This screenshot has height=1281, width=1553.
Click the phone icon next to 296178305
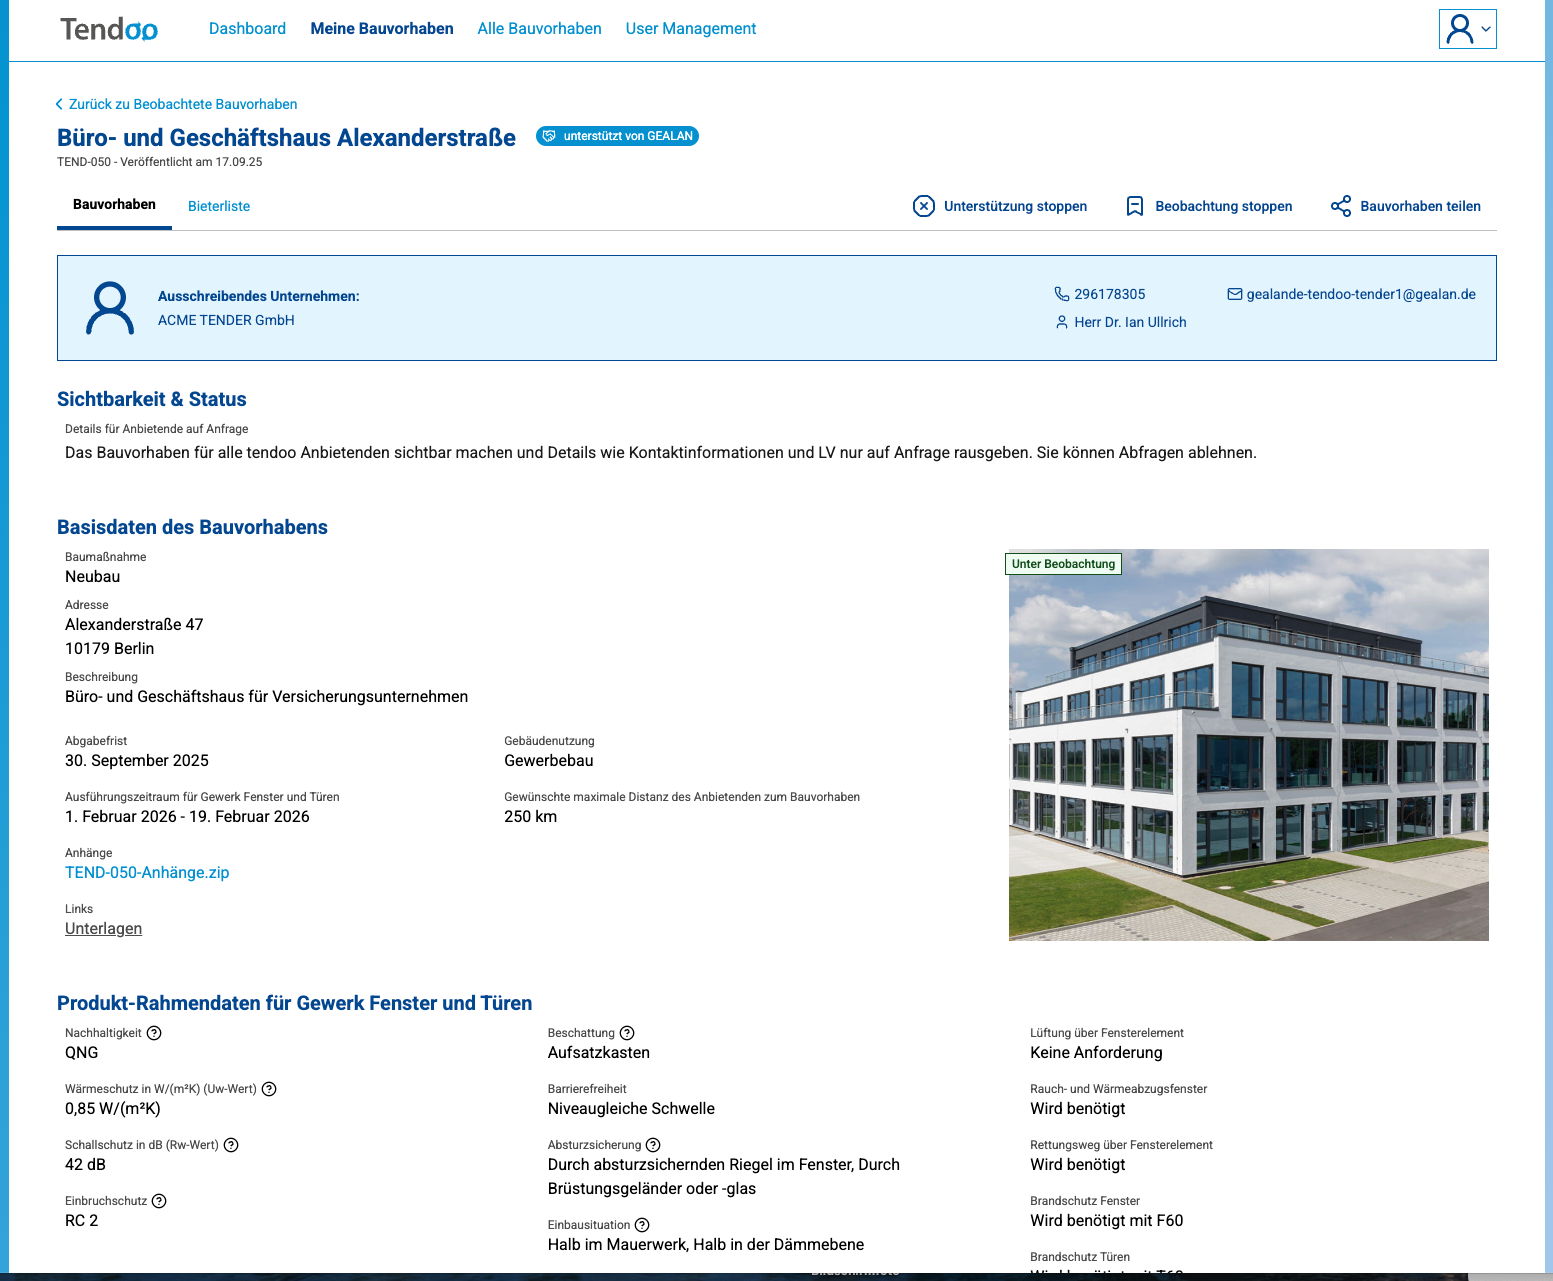pos(1061,294)
